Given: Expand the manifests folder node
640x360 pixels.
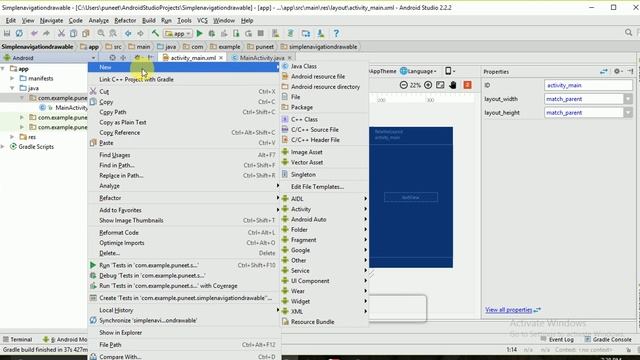Looking at the screenshot, I should pyautogui.click(x=13, y=78).
